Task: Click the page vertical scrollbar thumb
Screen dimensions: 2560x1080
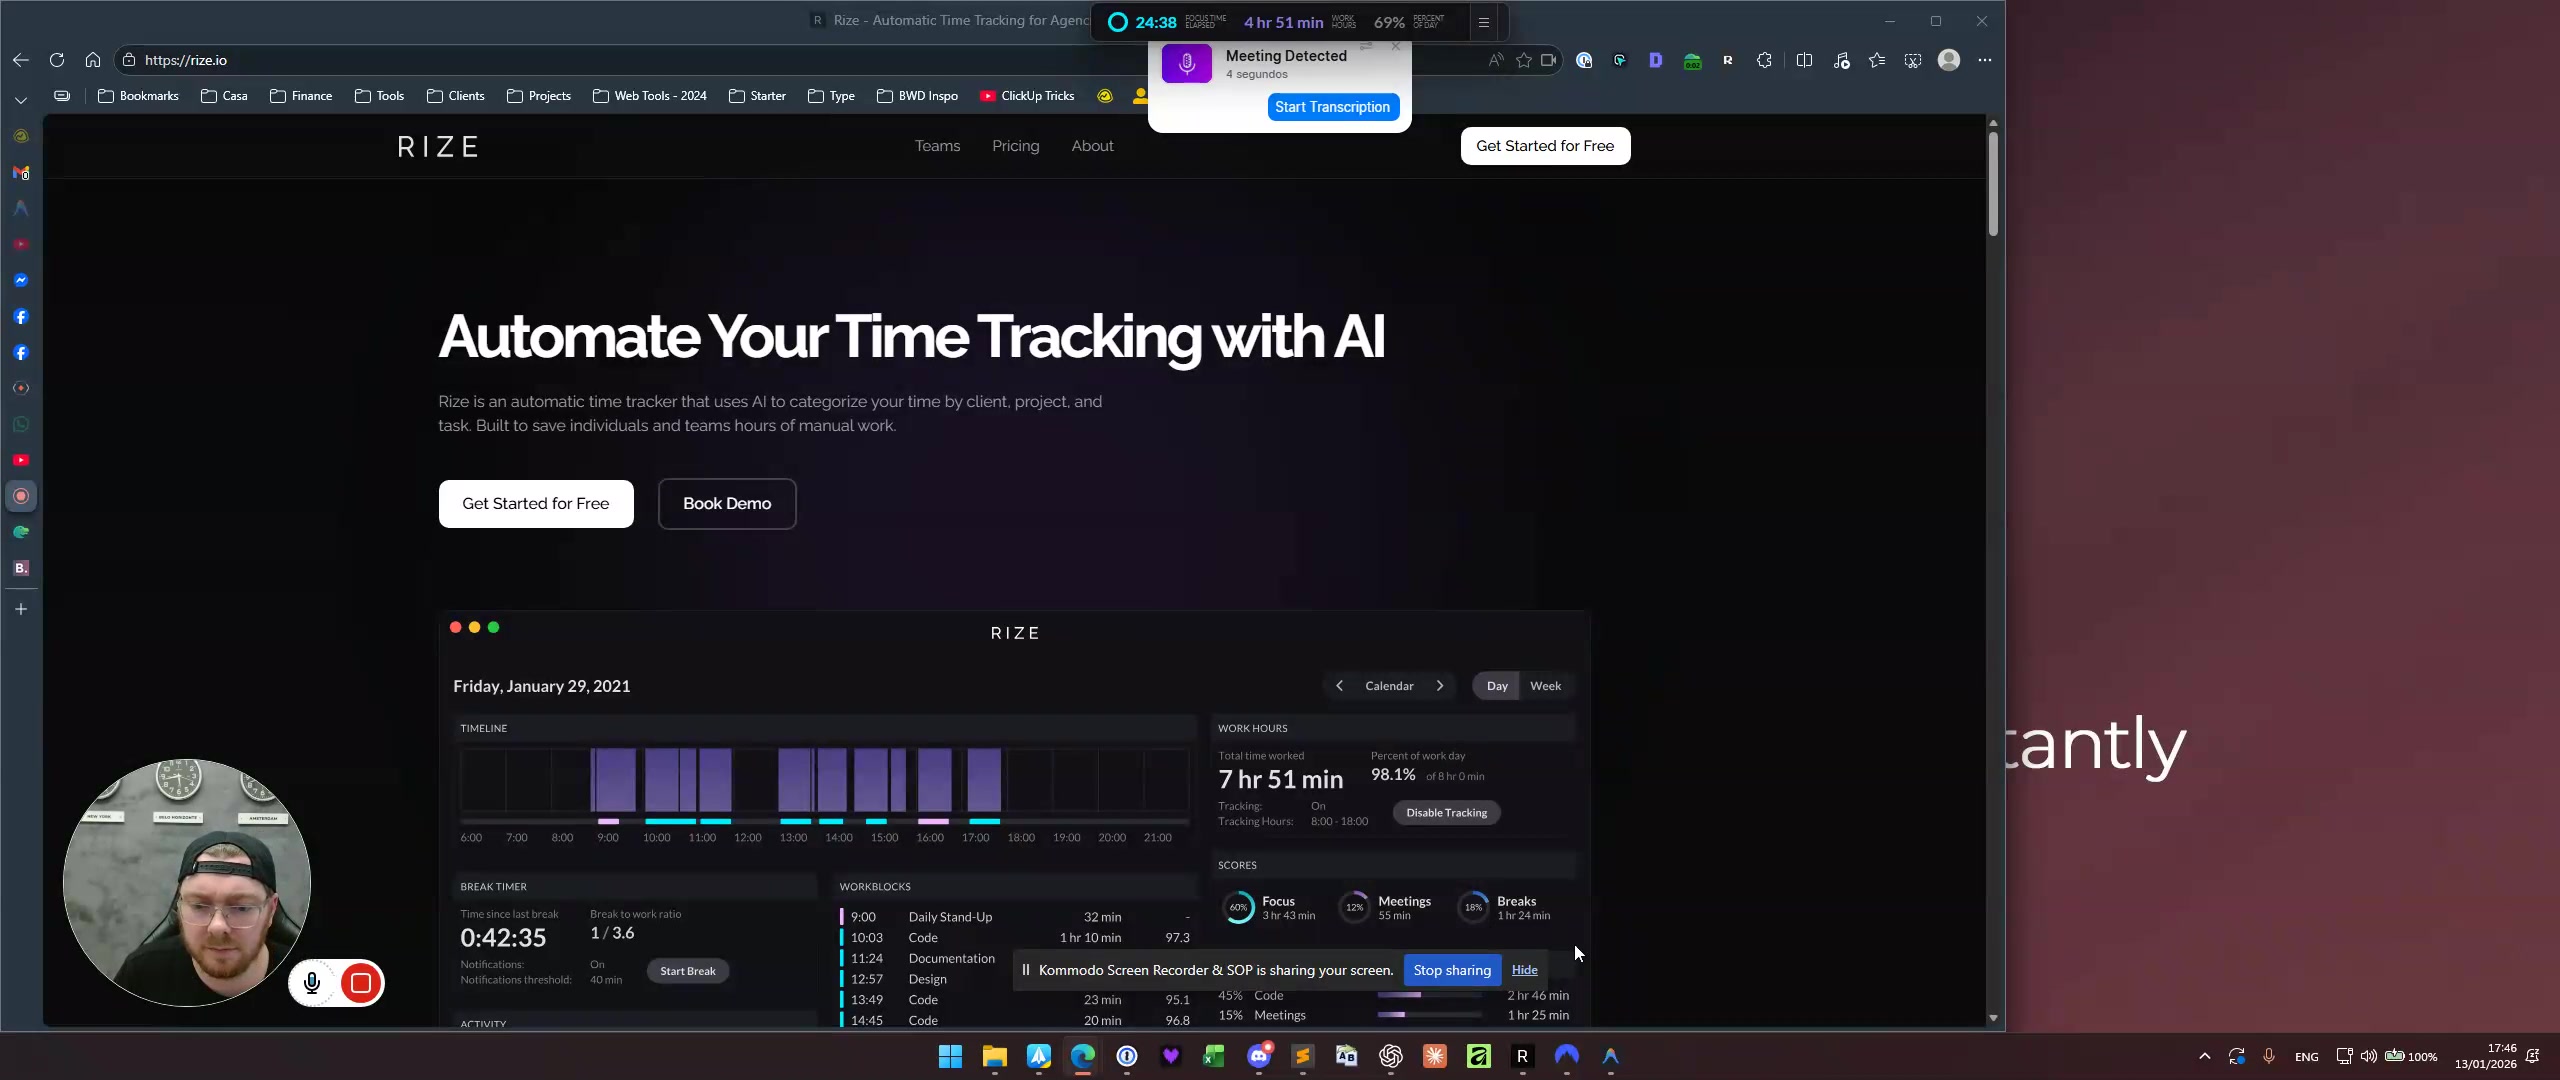Action: tap(1993, 185)
